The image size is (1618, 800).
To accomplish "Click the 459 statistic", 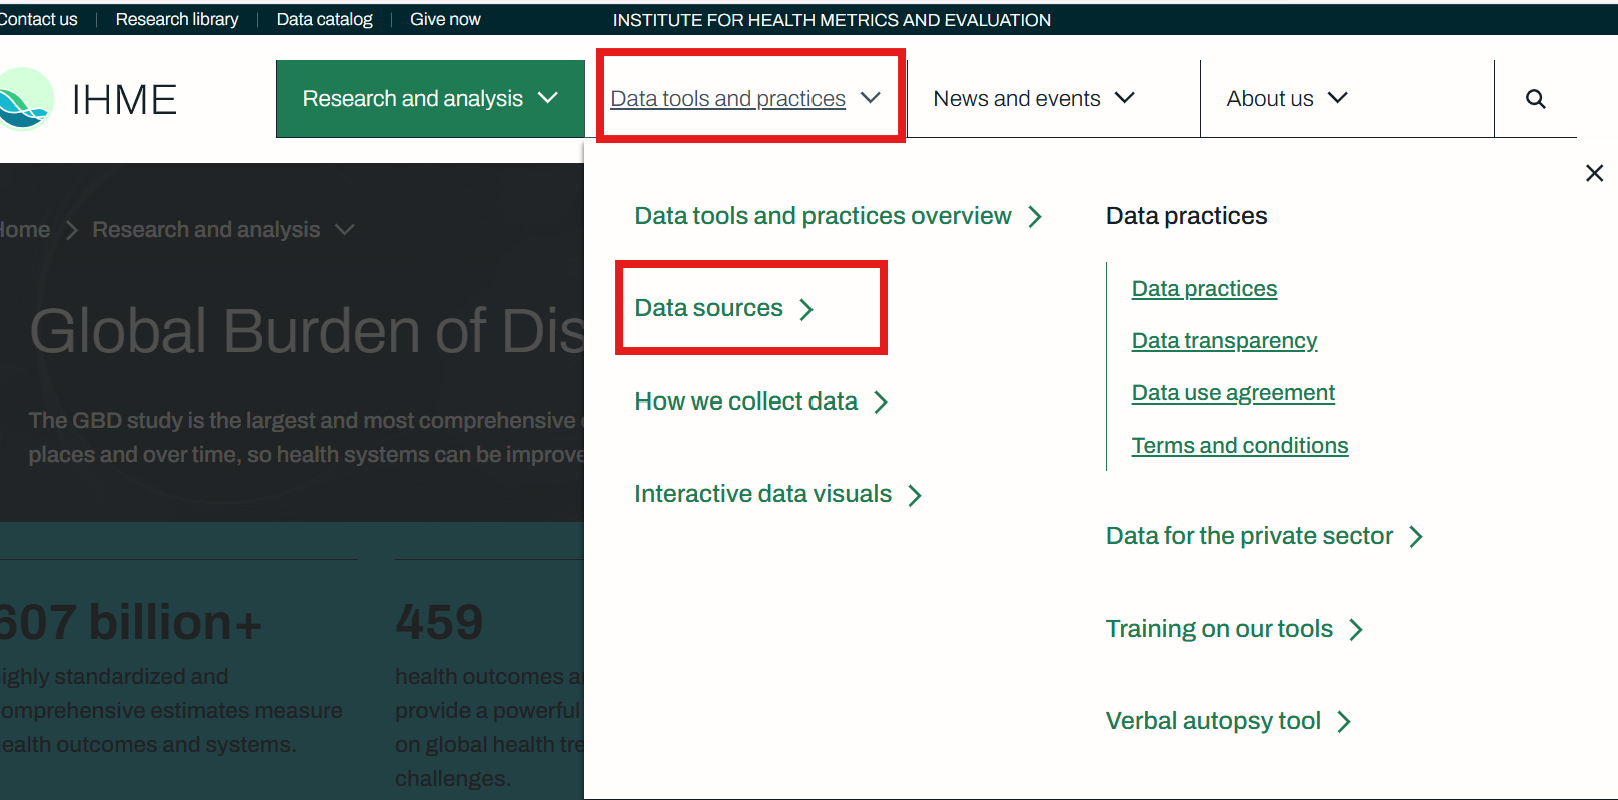I will point(439,622).
